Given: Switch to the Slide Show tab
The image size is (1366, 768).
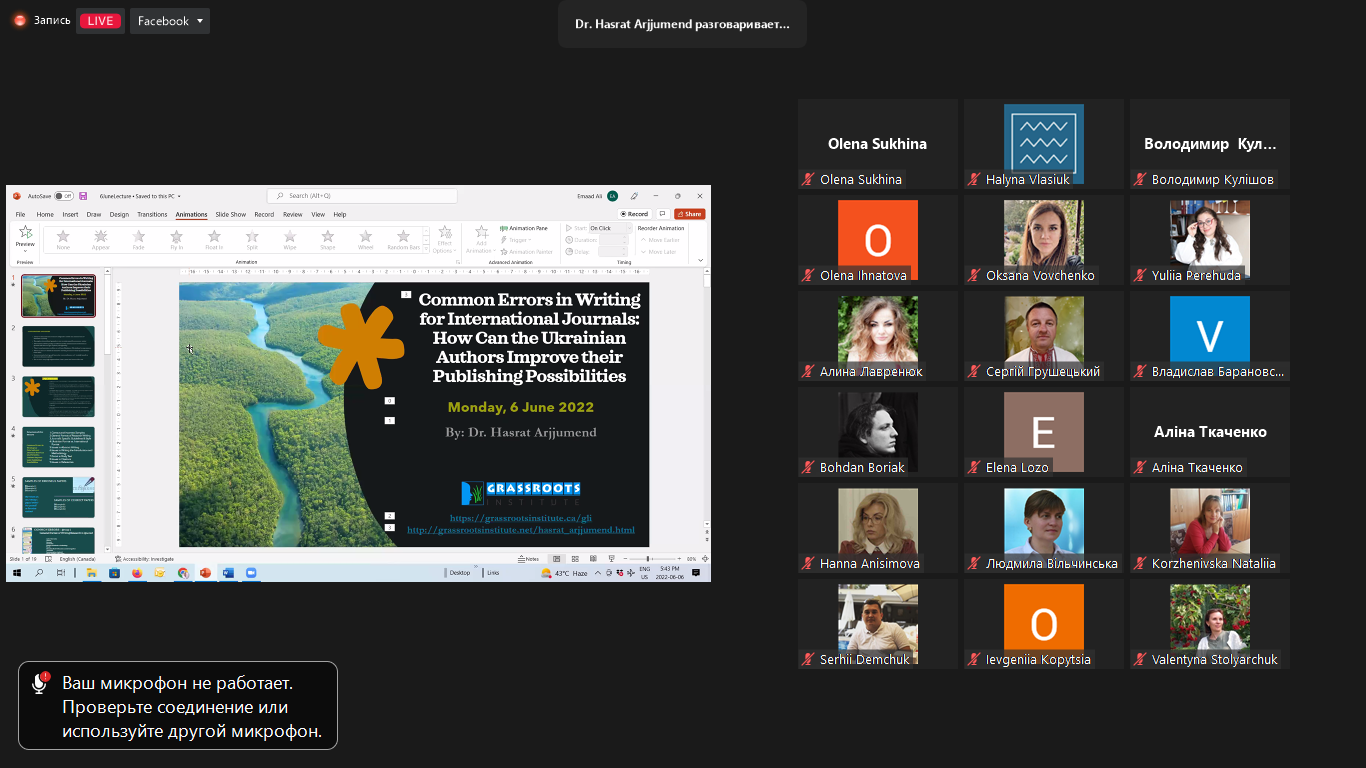Looking at the screenshot, I should (x=230, y=214).
